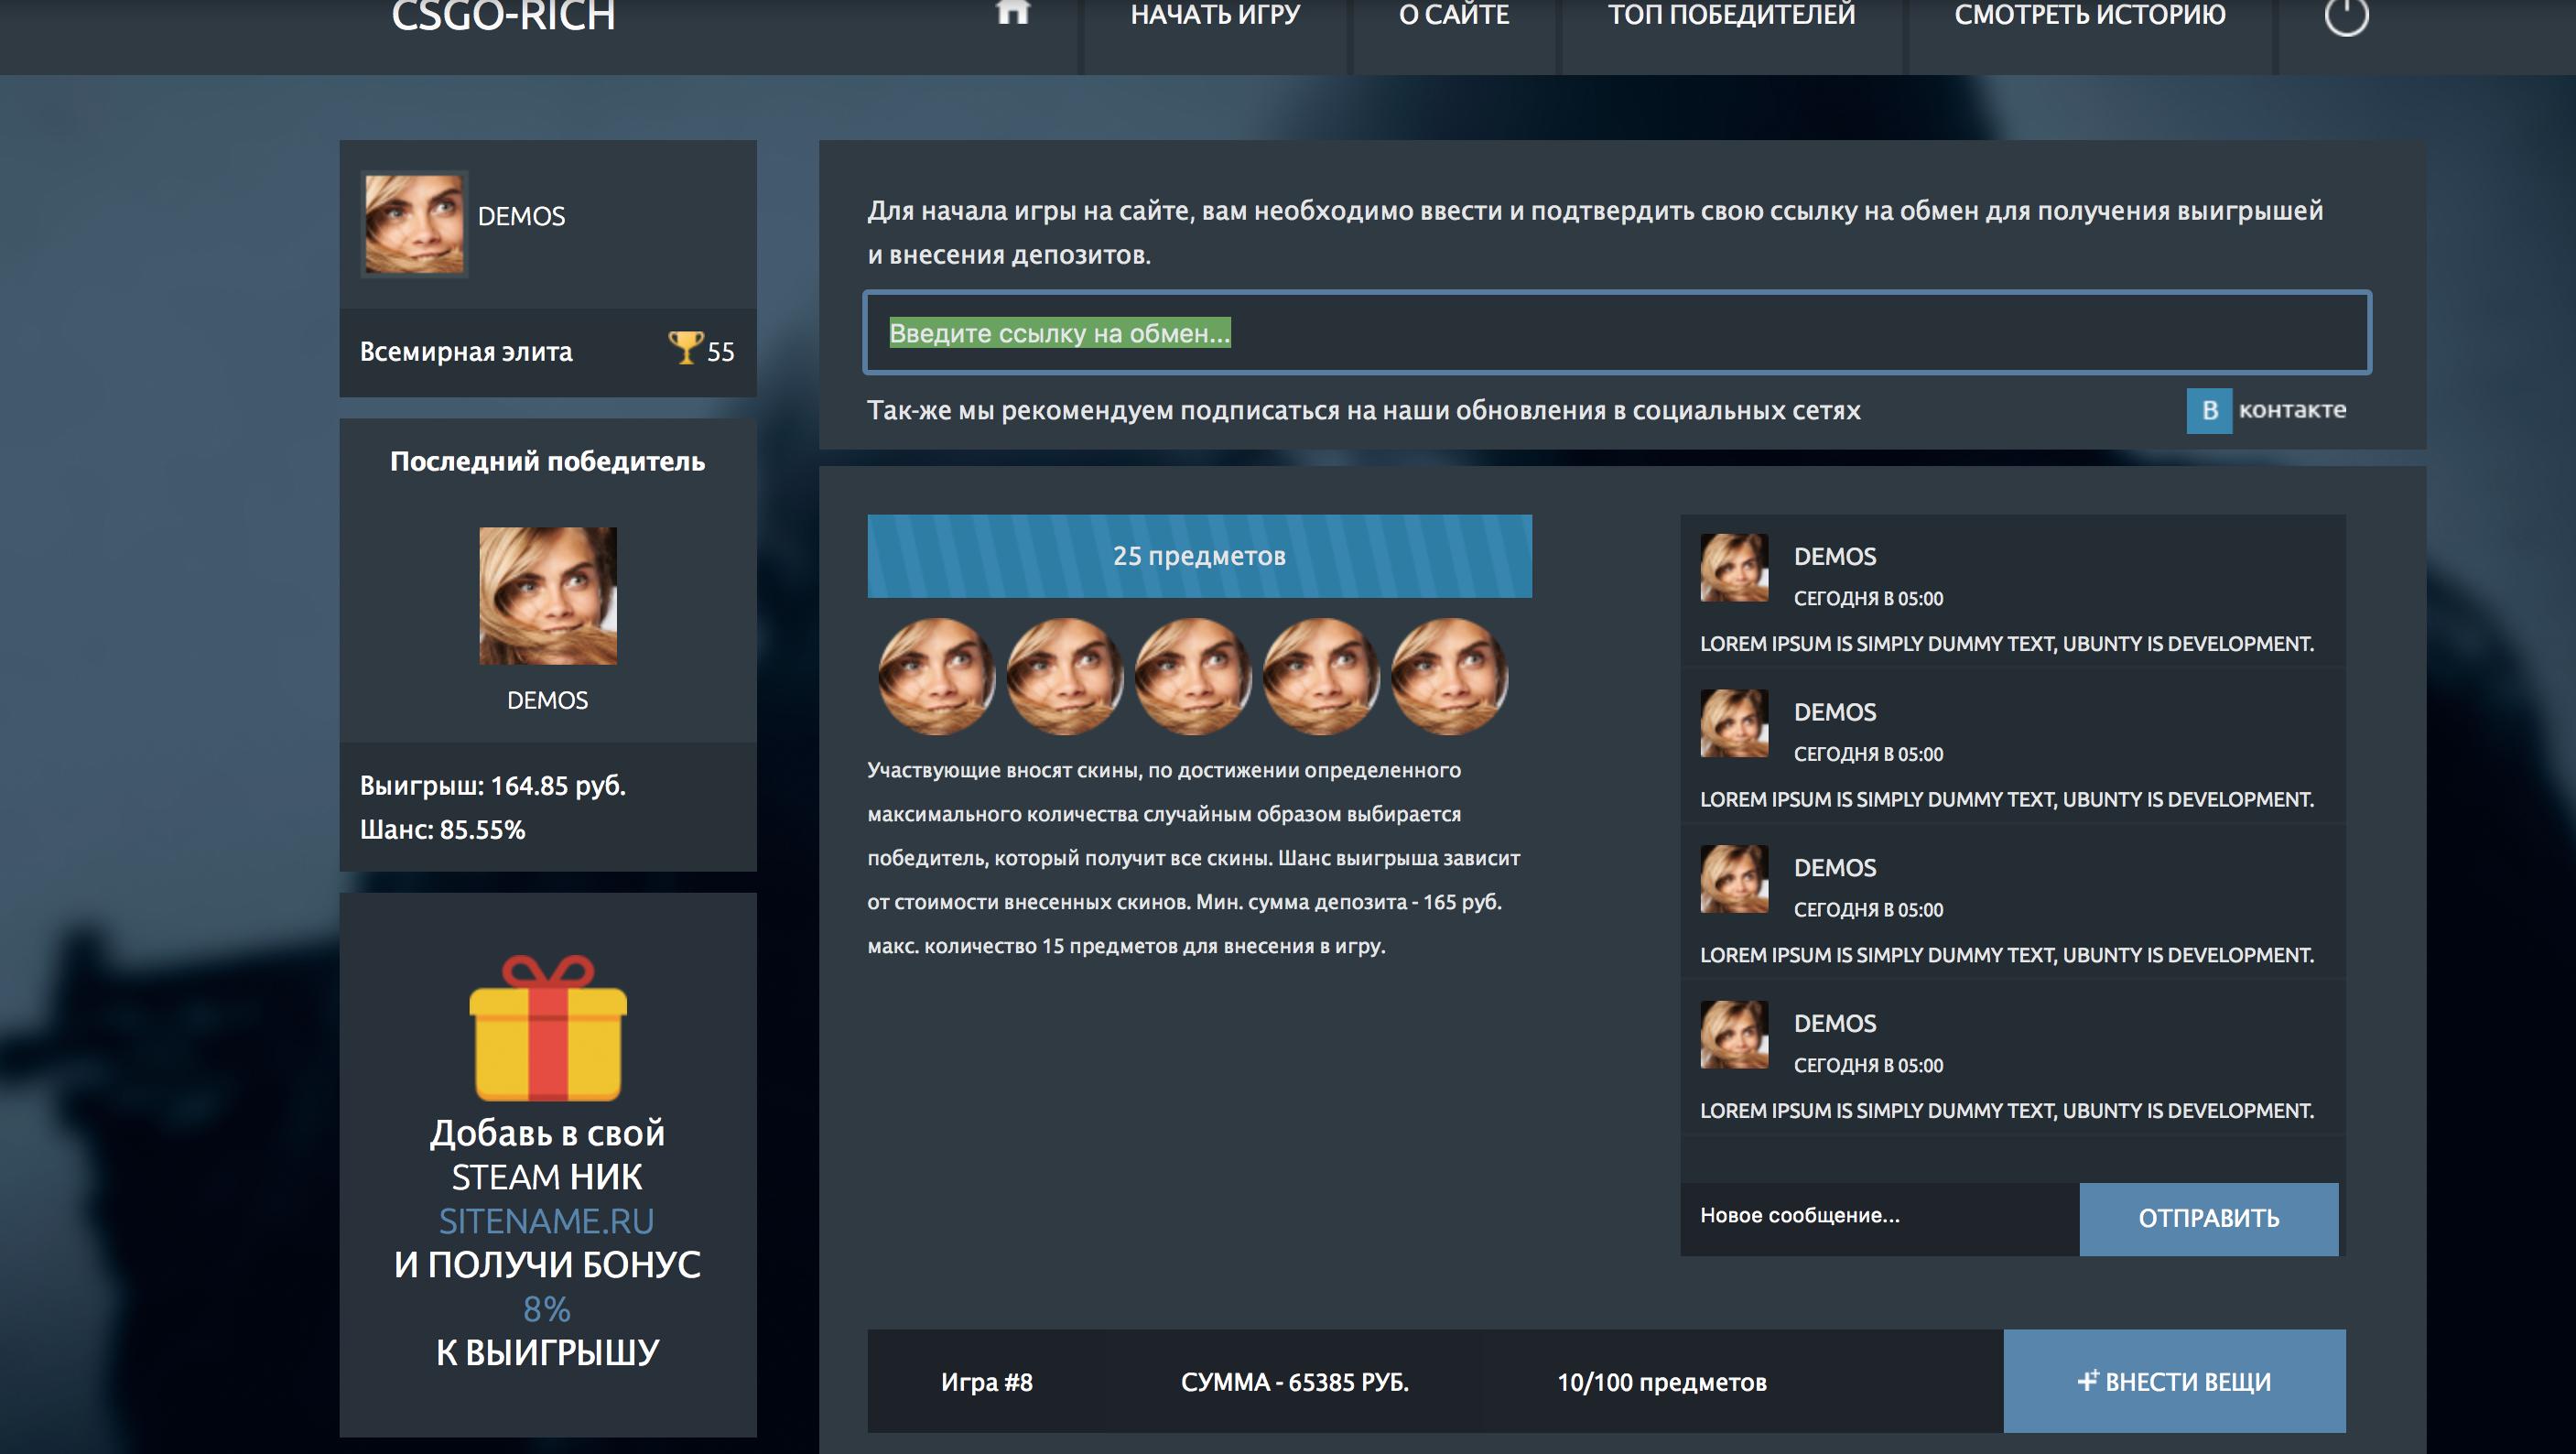This screenshot has width=2576, height=1454.
Task: Click DEMOS profile avatar in sidebar
Action: tap(414, 224)
